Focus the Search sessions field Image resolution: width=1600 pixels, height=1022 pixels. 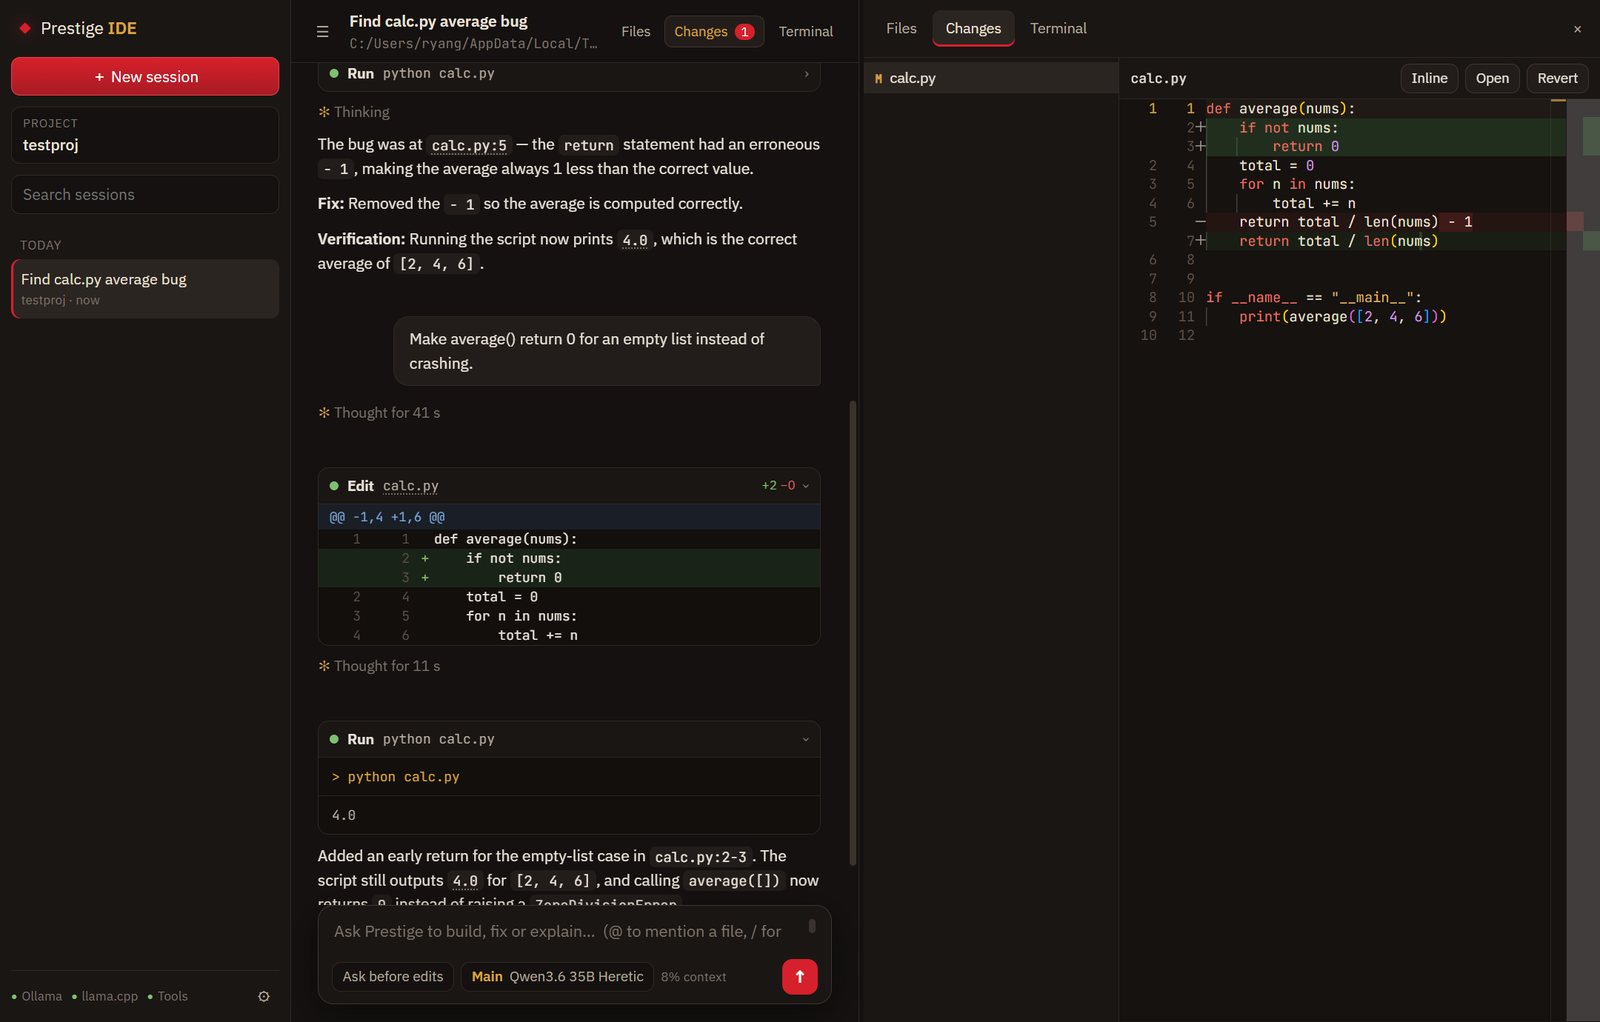[145, 195]
